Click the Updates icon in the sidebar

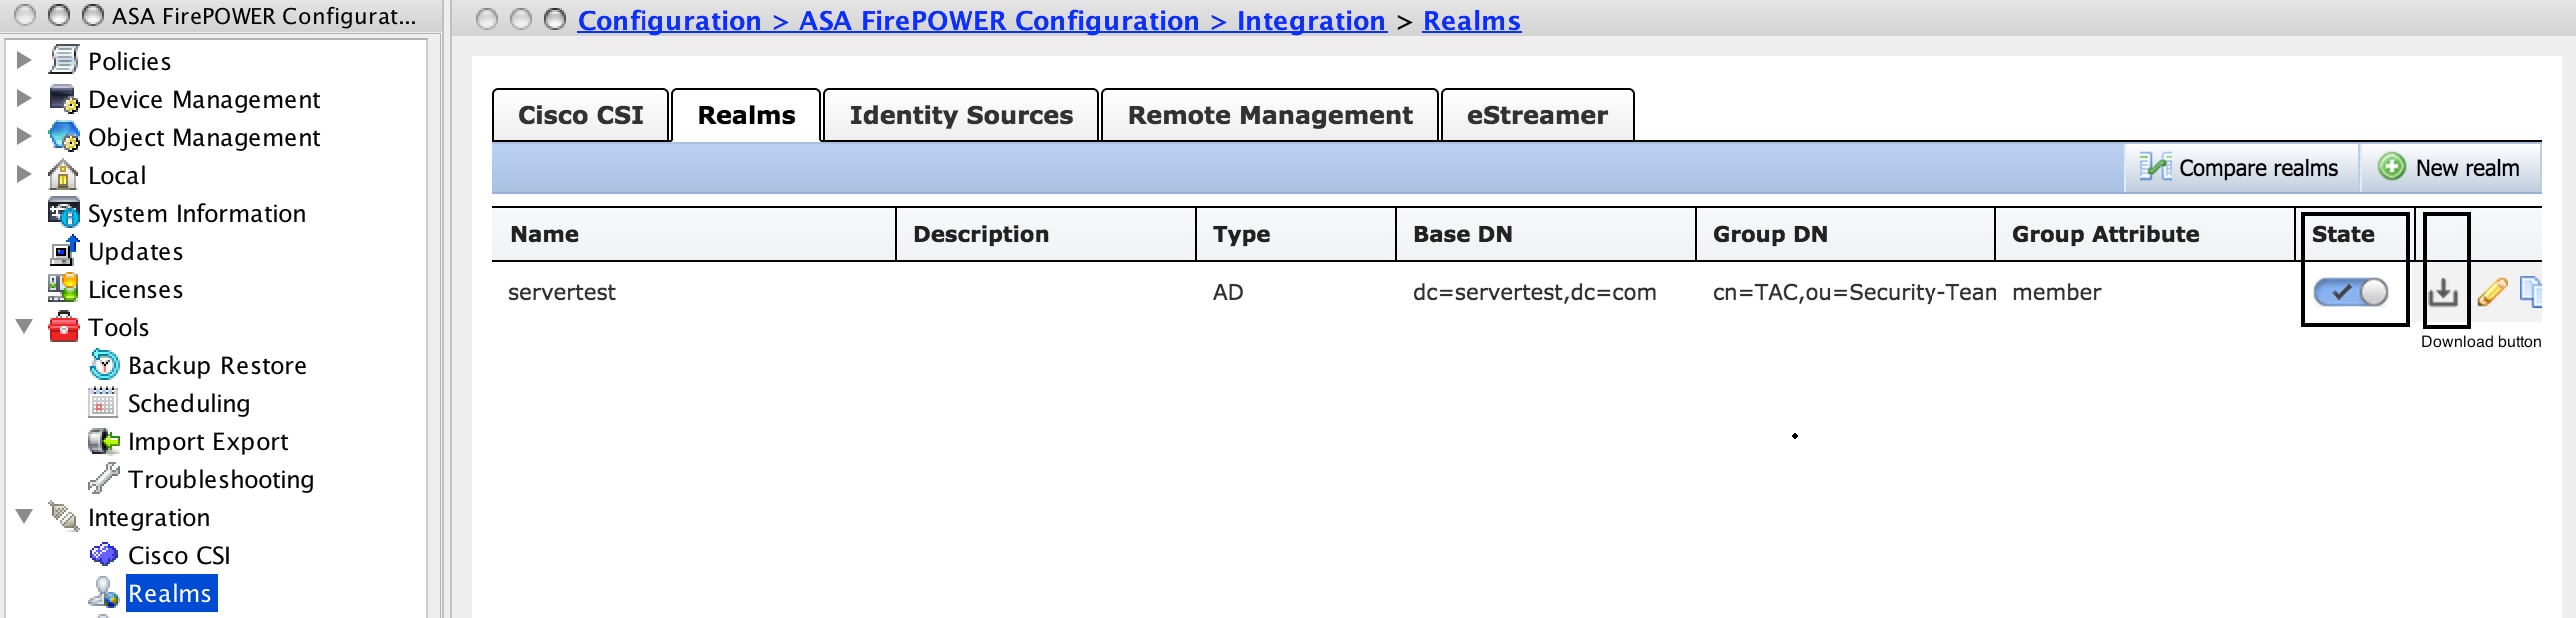pos(63,251)
